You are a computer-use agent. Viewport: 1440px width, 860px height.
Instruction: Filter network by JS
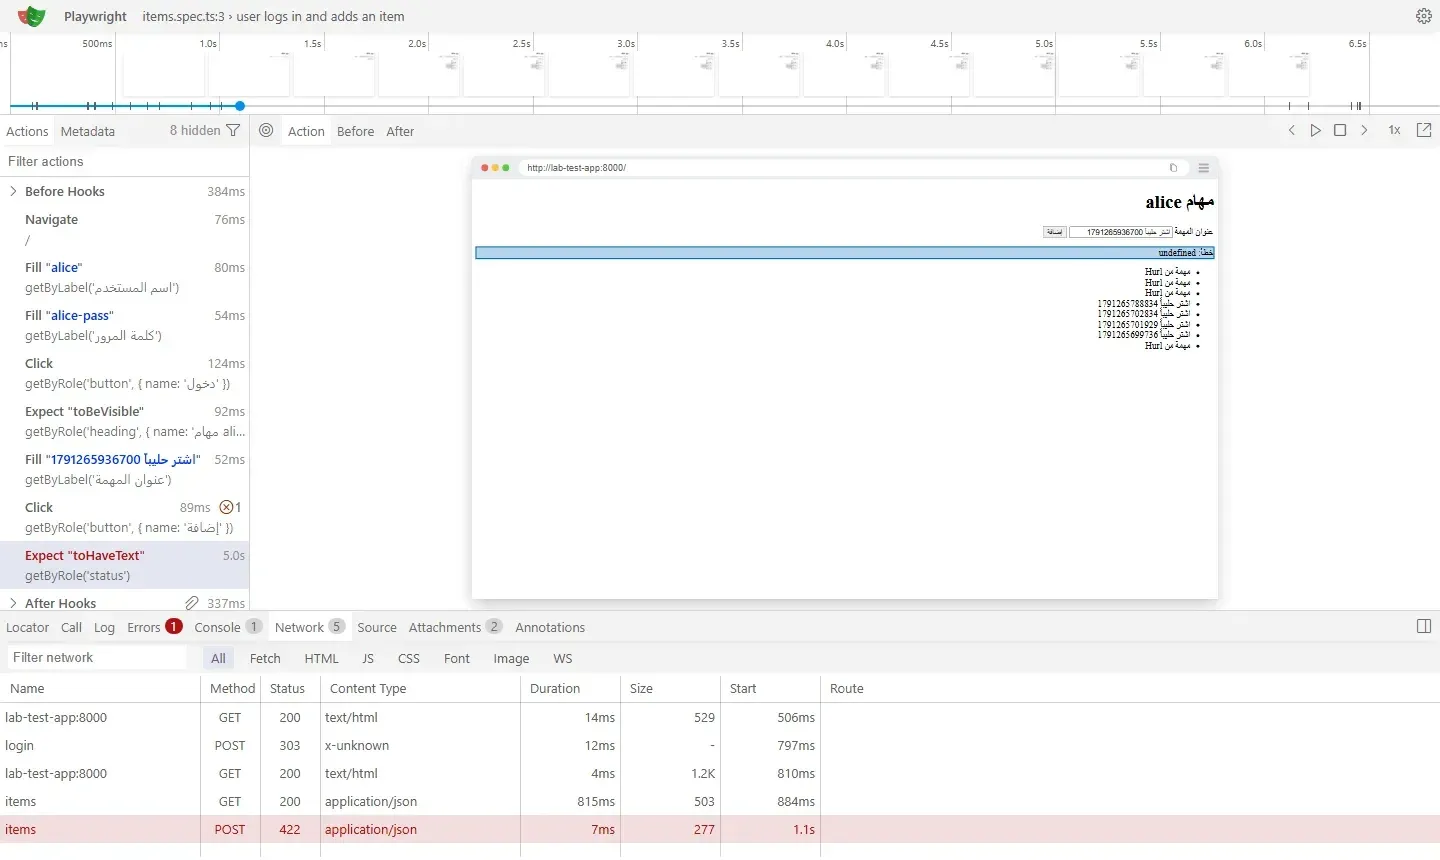[x=368, y=658]
